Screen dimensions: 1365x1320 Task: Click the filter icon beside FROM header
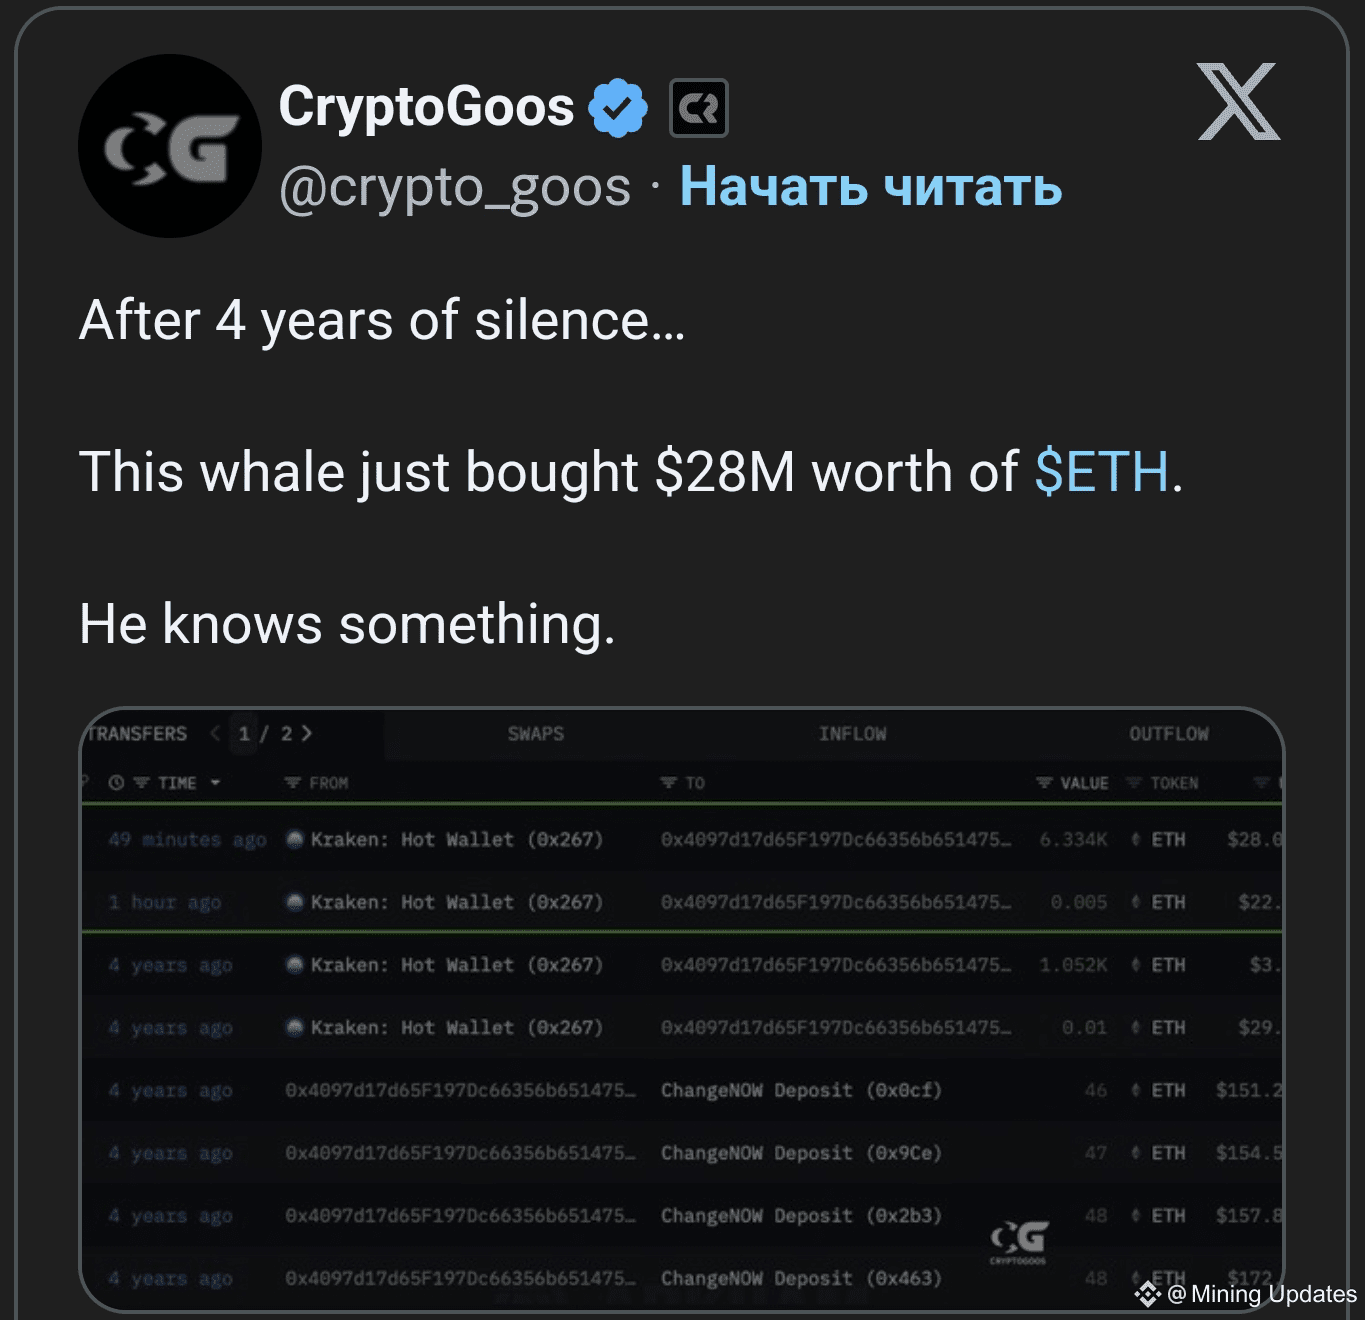point(293,783)
